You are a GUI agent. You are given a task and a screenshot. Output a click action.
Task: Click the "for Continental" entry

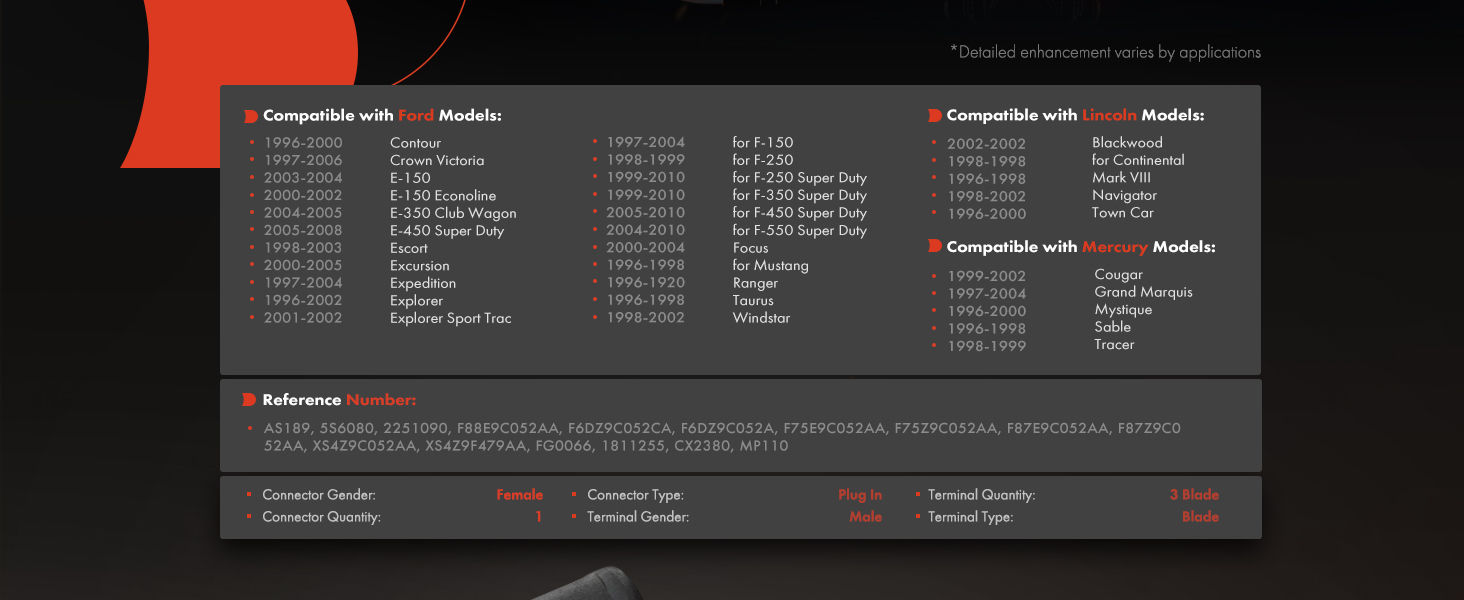(1138, 160)
